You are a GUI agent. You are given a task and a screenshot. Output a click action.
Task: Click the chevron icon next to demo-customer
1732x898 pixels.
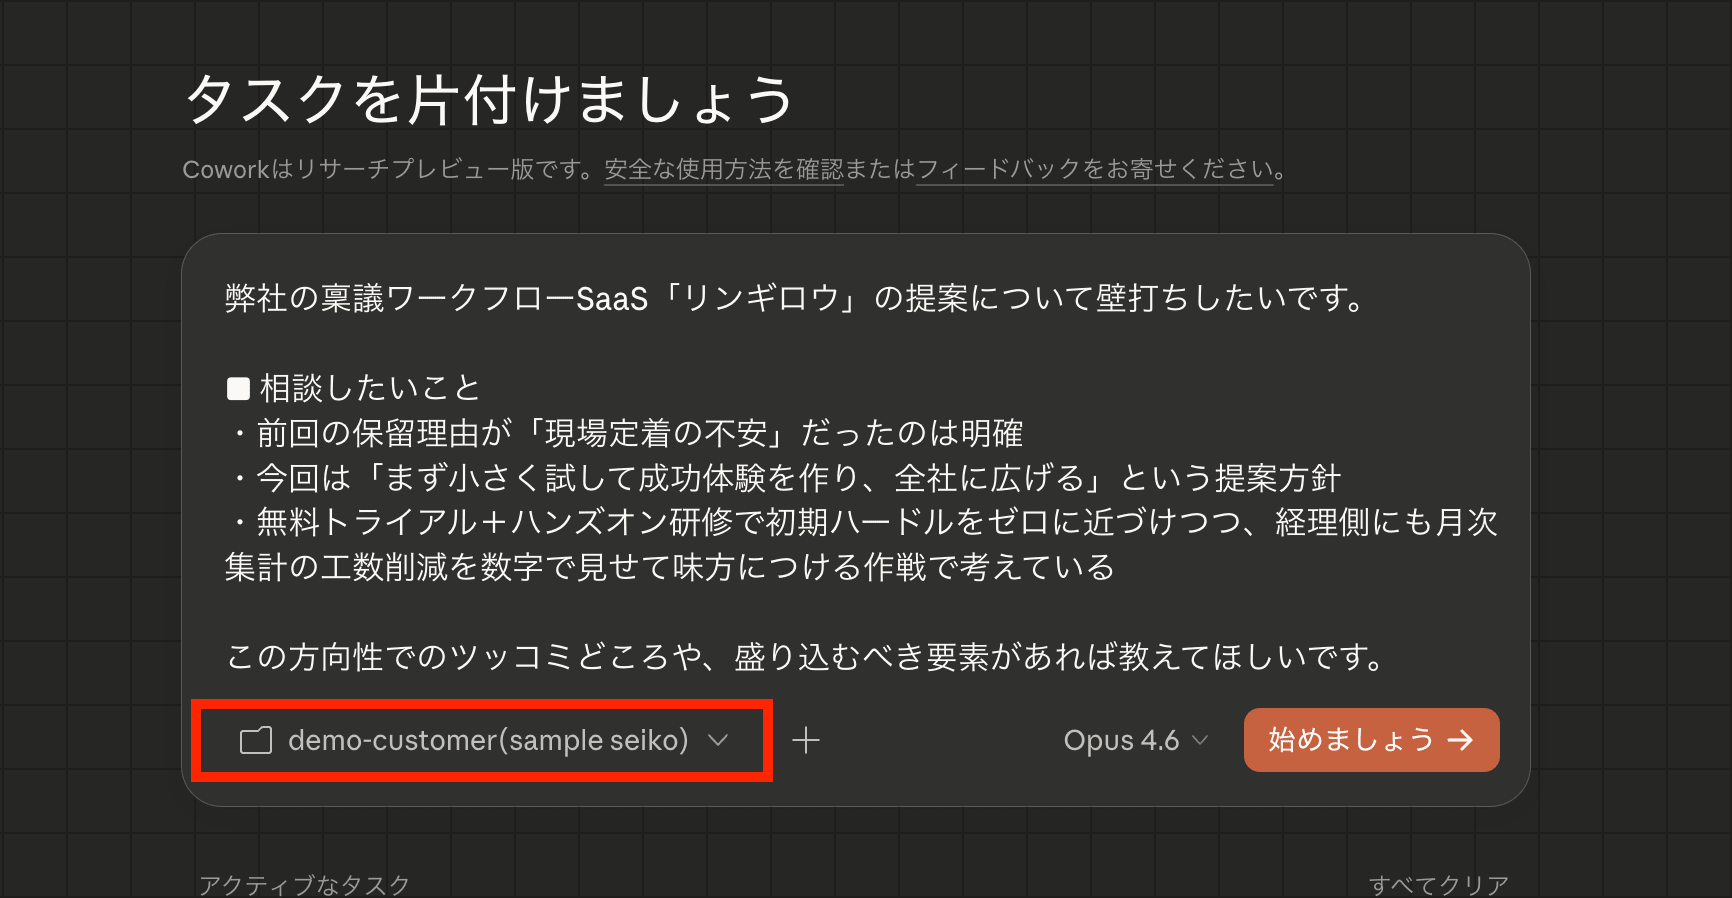pos(716,742)
